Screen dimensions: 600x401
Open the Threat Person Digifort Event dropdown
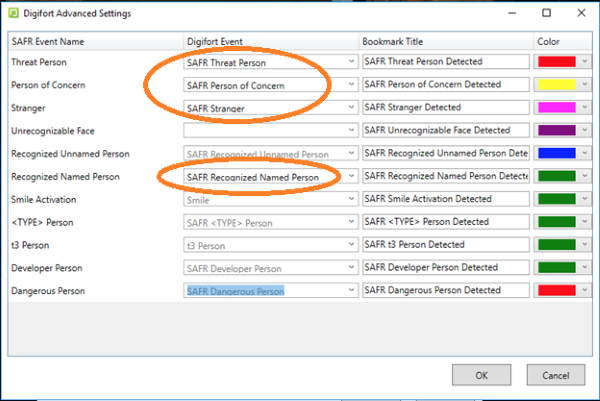coord(351,62)
